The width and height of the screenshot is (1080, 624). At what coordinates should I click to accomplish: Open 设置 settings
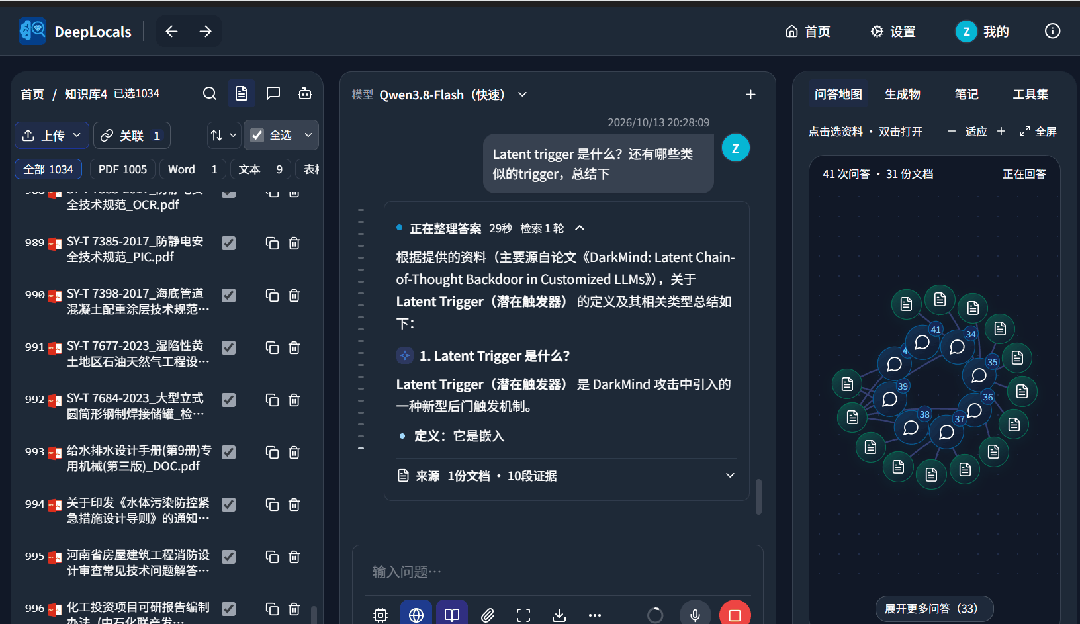pyautogui.click(x=893, y=32)
